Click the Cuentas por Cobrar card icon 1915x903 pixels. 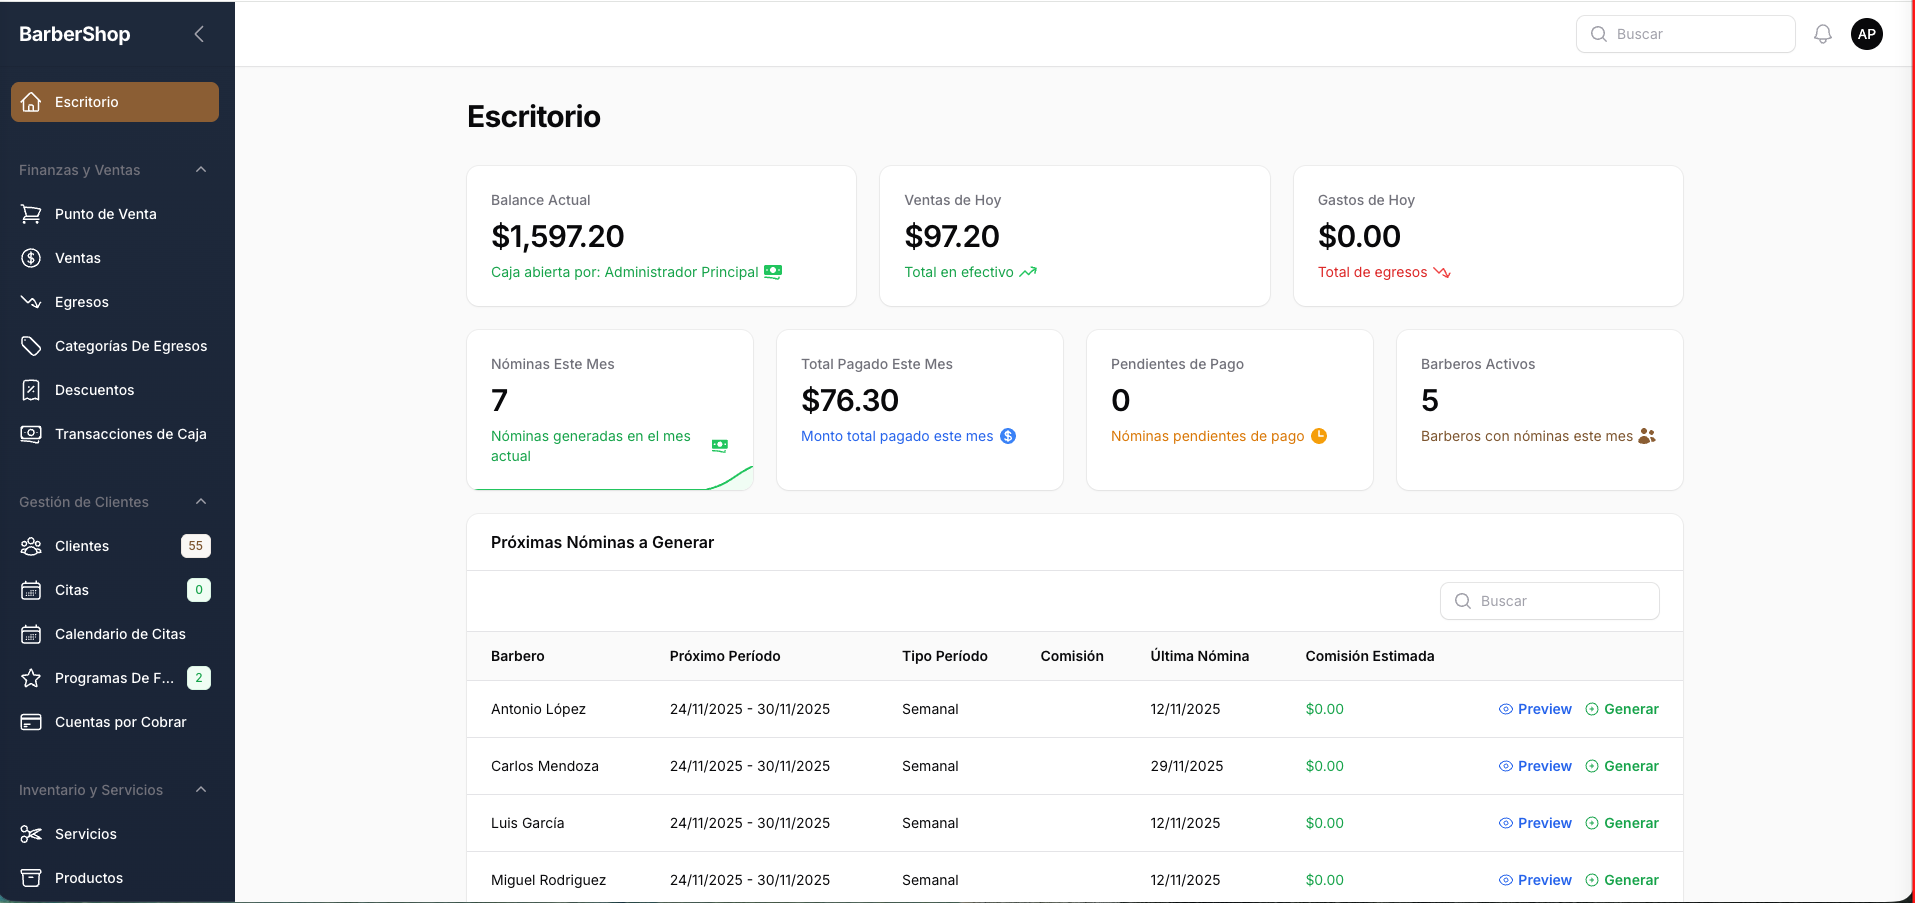coord(31,722)
